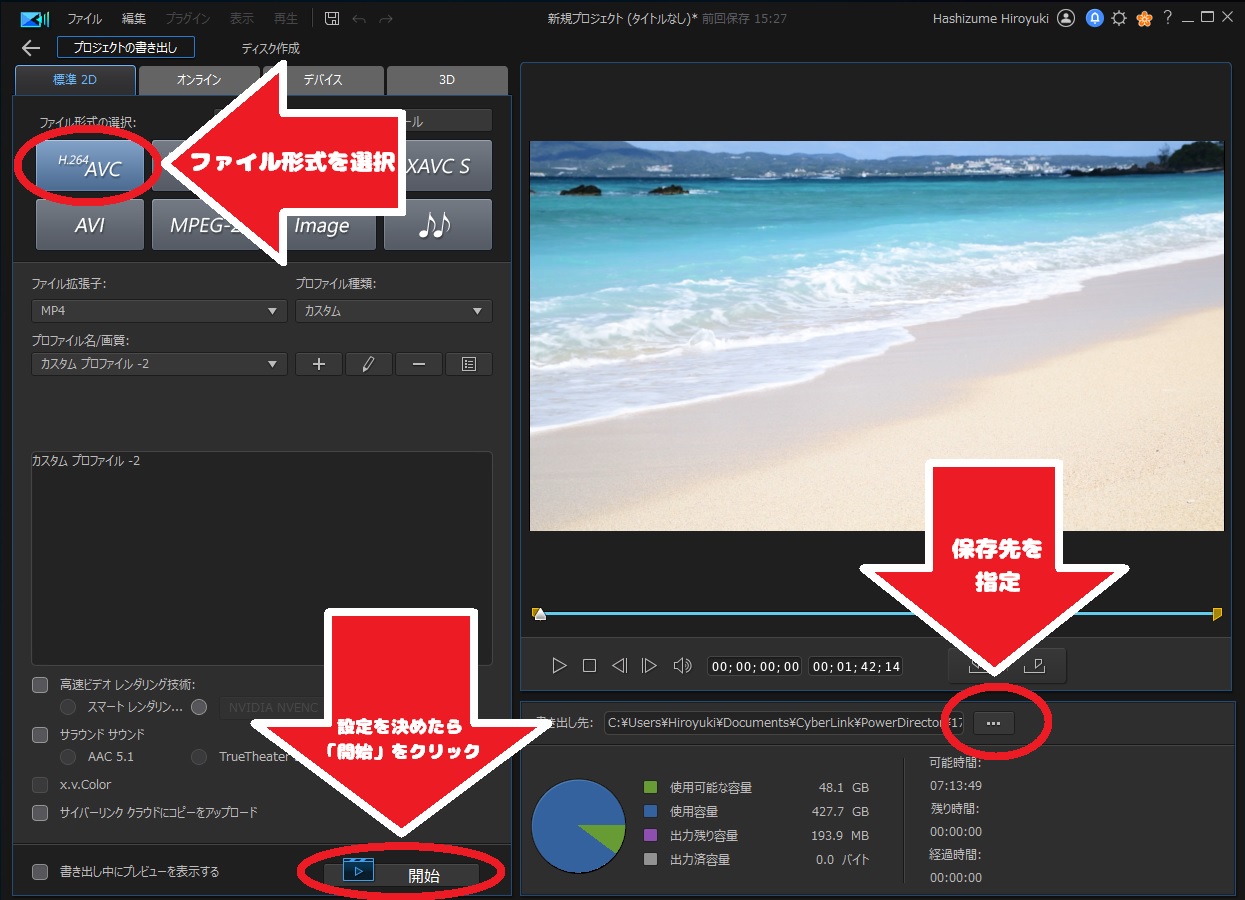Screen dimensions: 1245x900
Task: Click the プロジェクトの書き出し button
Action: 126,47
